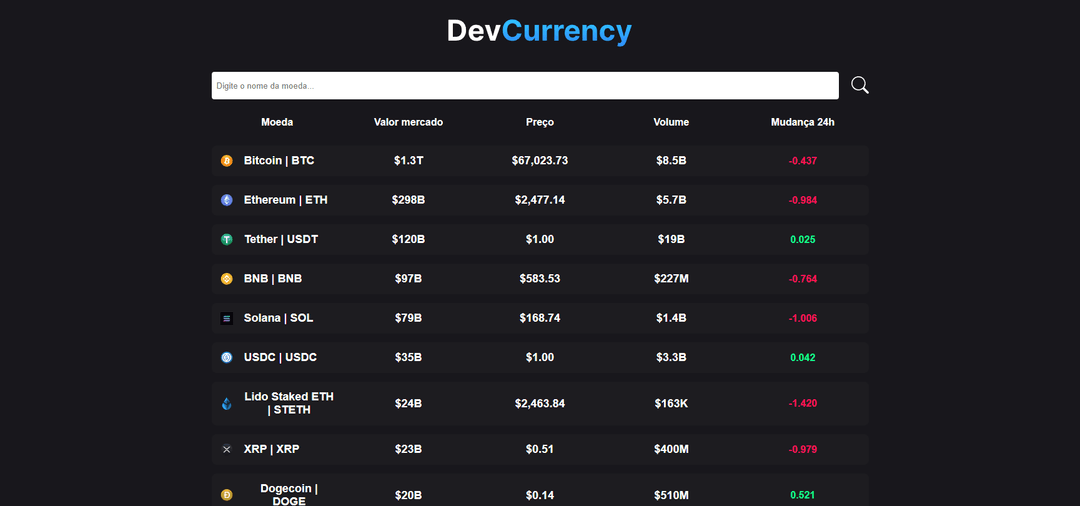Click the Bitcoin coin logo icon
Screen dimensions: 1080x506
(x=227, y=160)
